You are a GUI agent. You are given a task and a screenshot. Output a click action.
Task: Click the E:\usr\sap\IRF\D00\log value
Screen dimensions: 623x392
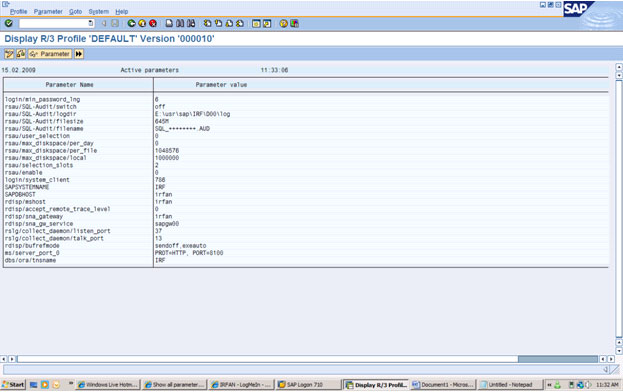point(192,114)
